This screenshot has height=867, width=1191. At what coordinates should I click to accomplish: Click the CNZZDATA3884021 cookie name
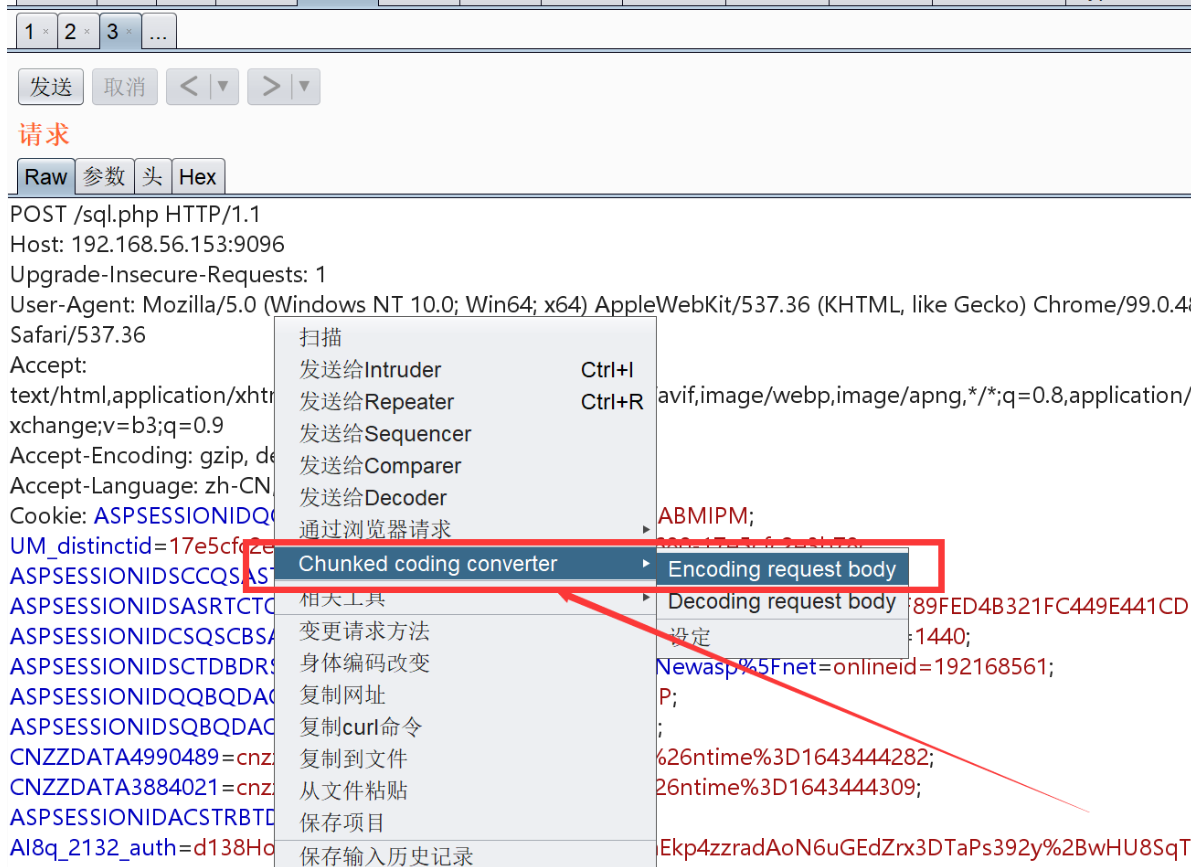[x=114, y=787]
